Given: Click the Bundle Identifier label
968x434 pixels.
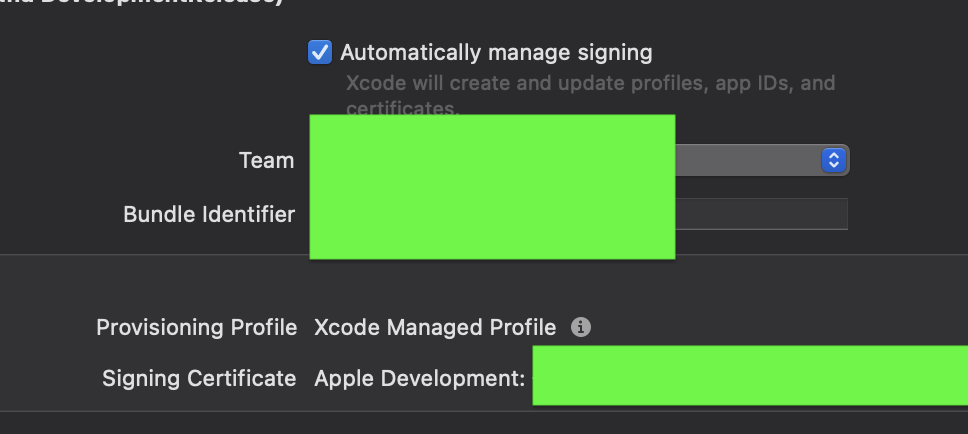Looking at the screenshot, I should (x=209, y=214).
